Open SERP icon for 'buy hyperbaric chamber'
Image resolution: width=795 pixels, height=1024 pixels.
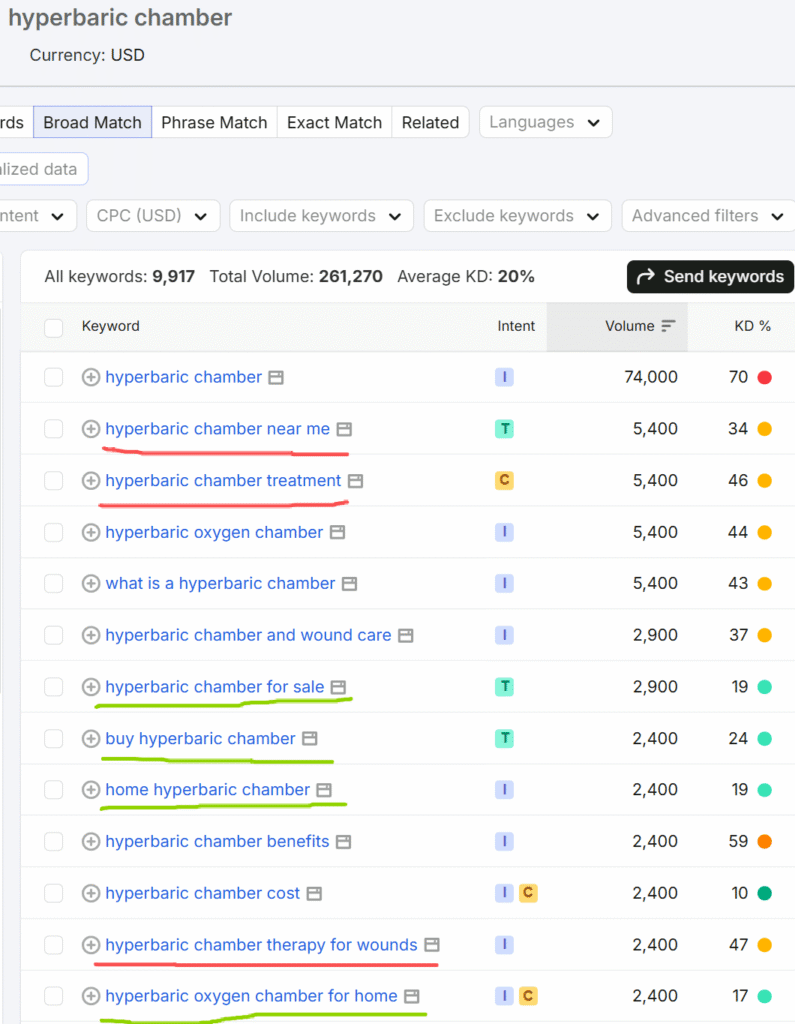(310, 739)
